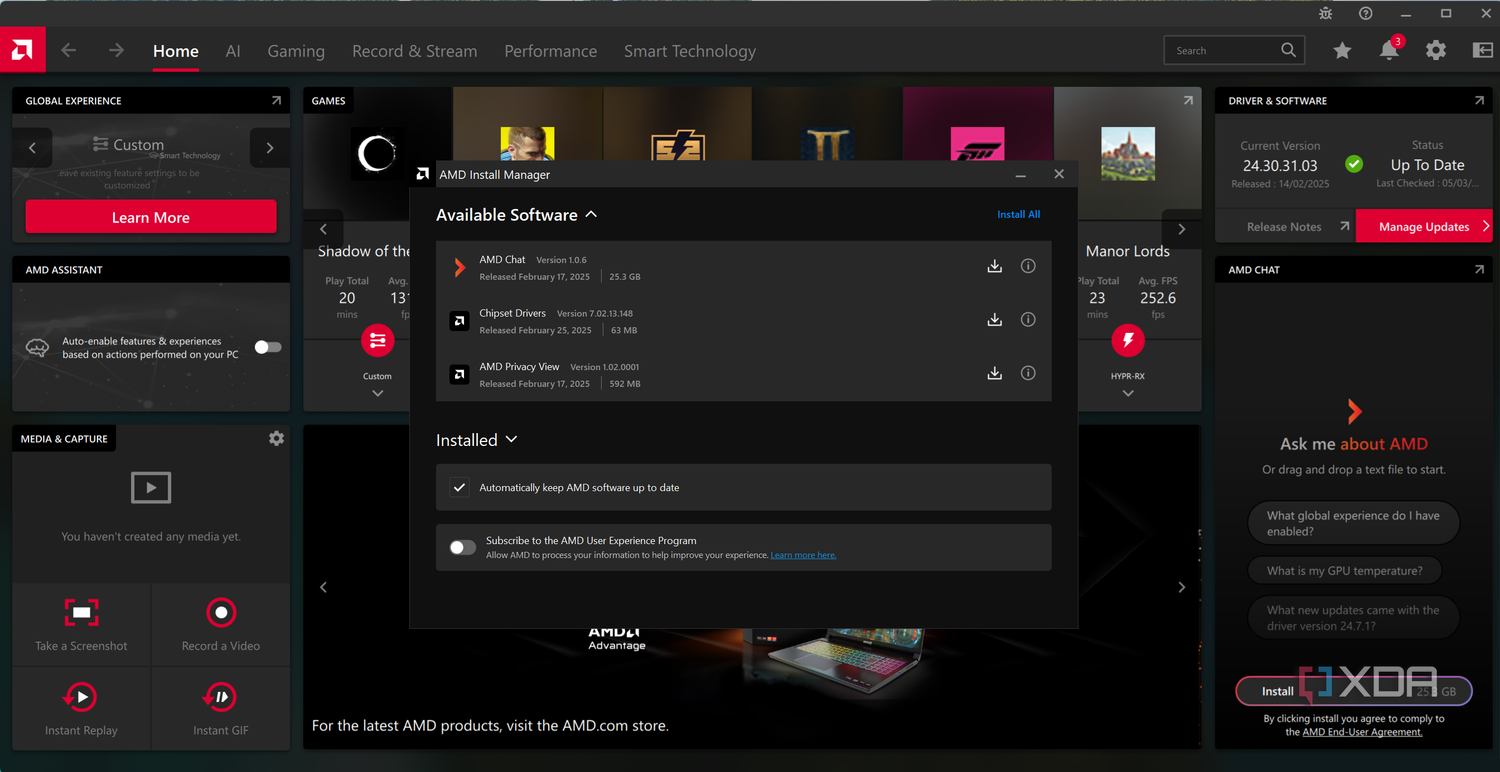Expand the Installed section

510,439
